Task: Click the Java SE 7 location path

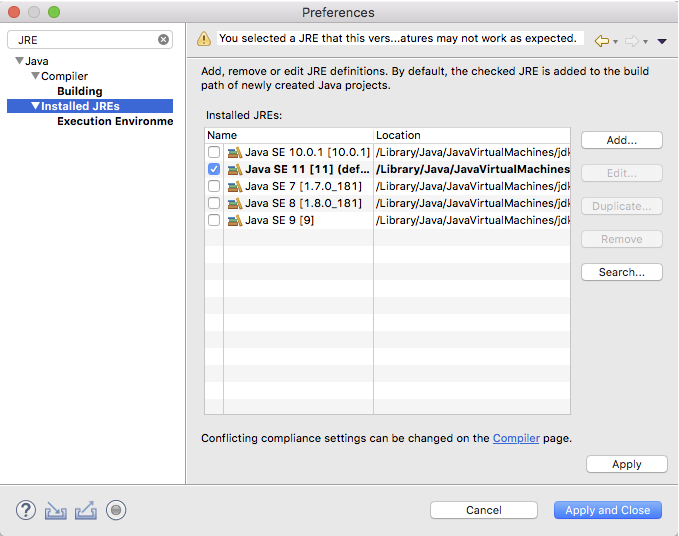Action: tap(473, 186)
